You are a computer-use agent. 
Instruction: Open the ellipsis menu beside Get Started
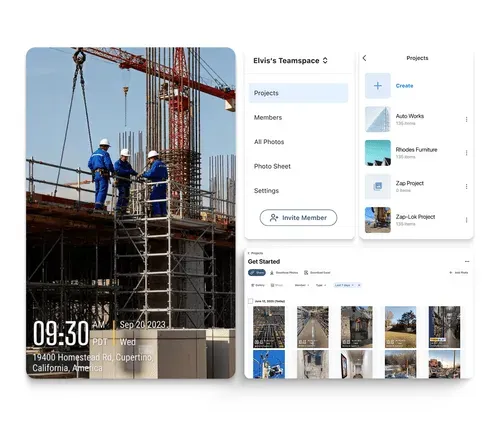click(x=467, y=261)
